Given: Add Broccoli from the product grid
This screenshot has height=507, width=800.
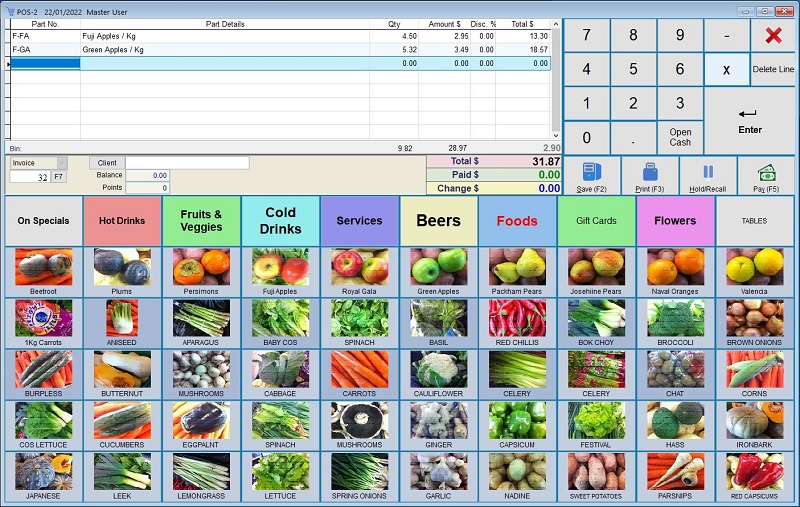Looking at the screenshot, I should click(675, 319).
